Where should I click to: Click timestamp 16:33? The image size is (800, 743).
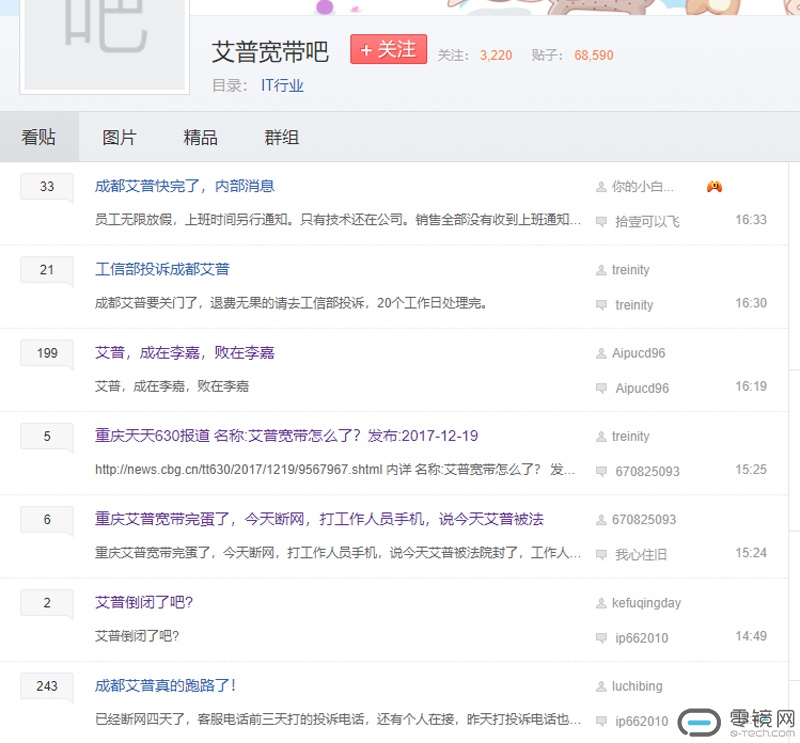pos(751,219)
